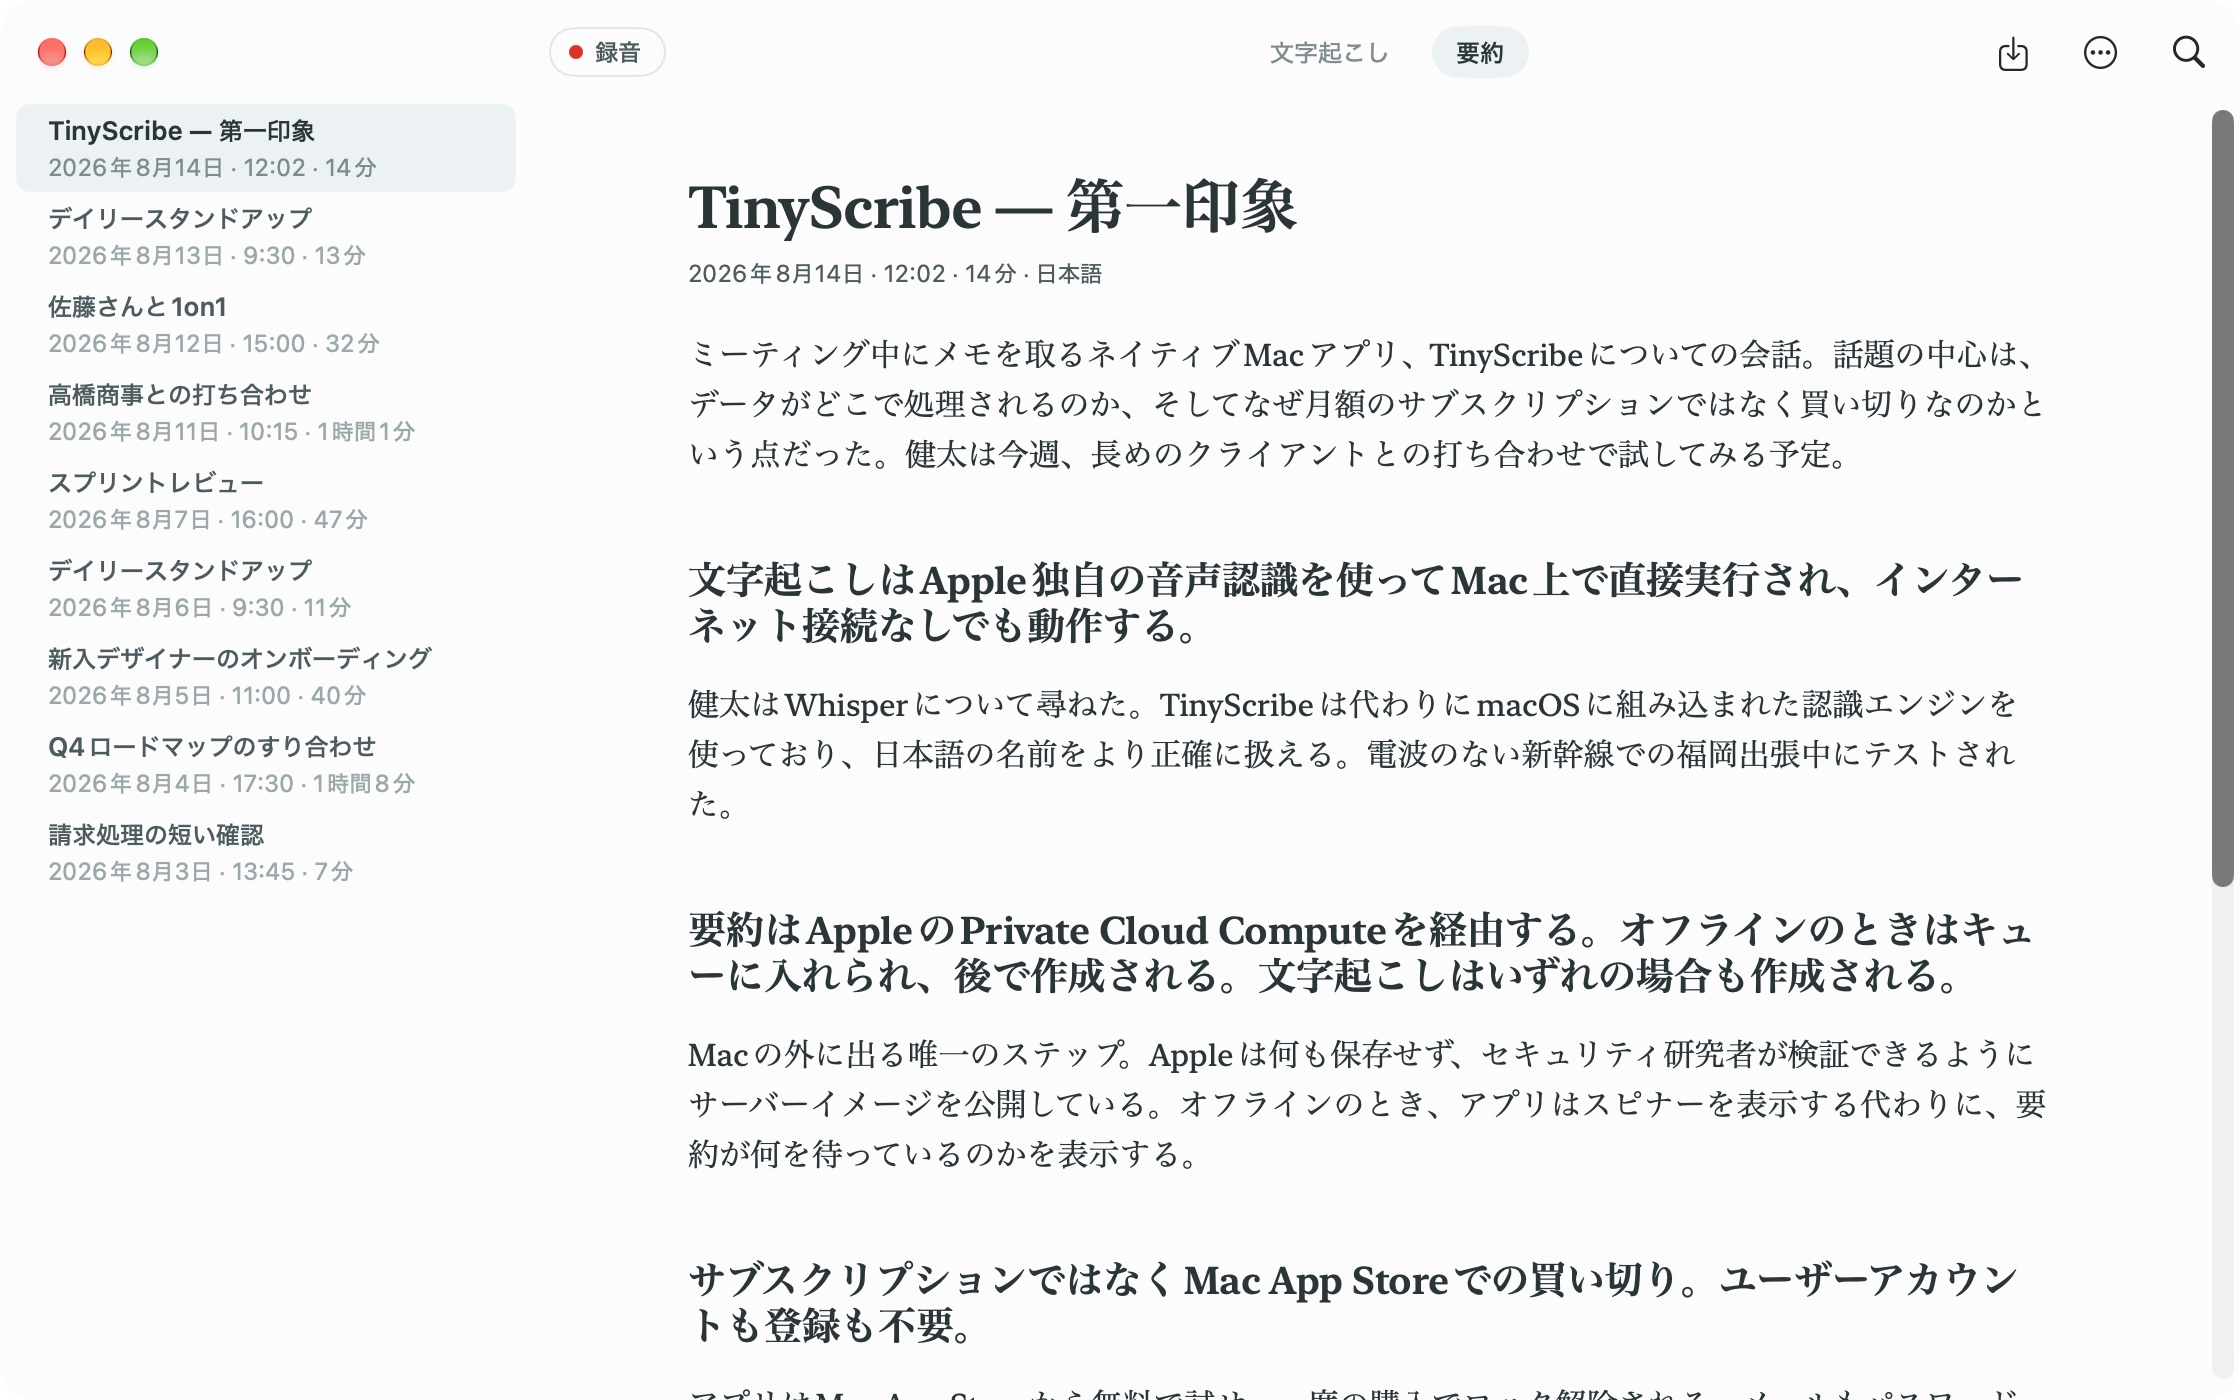This screenshot has height=1400, width=2240.
Task: Start recording with the 録音 button
Action: click(x=607, y=52)
